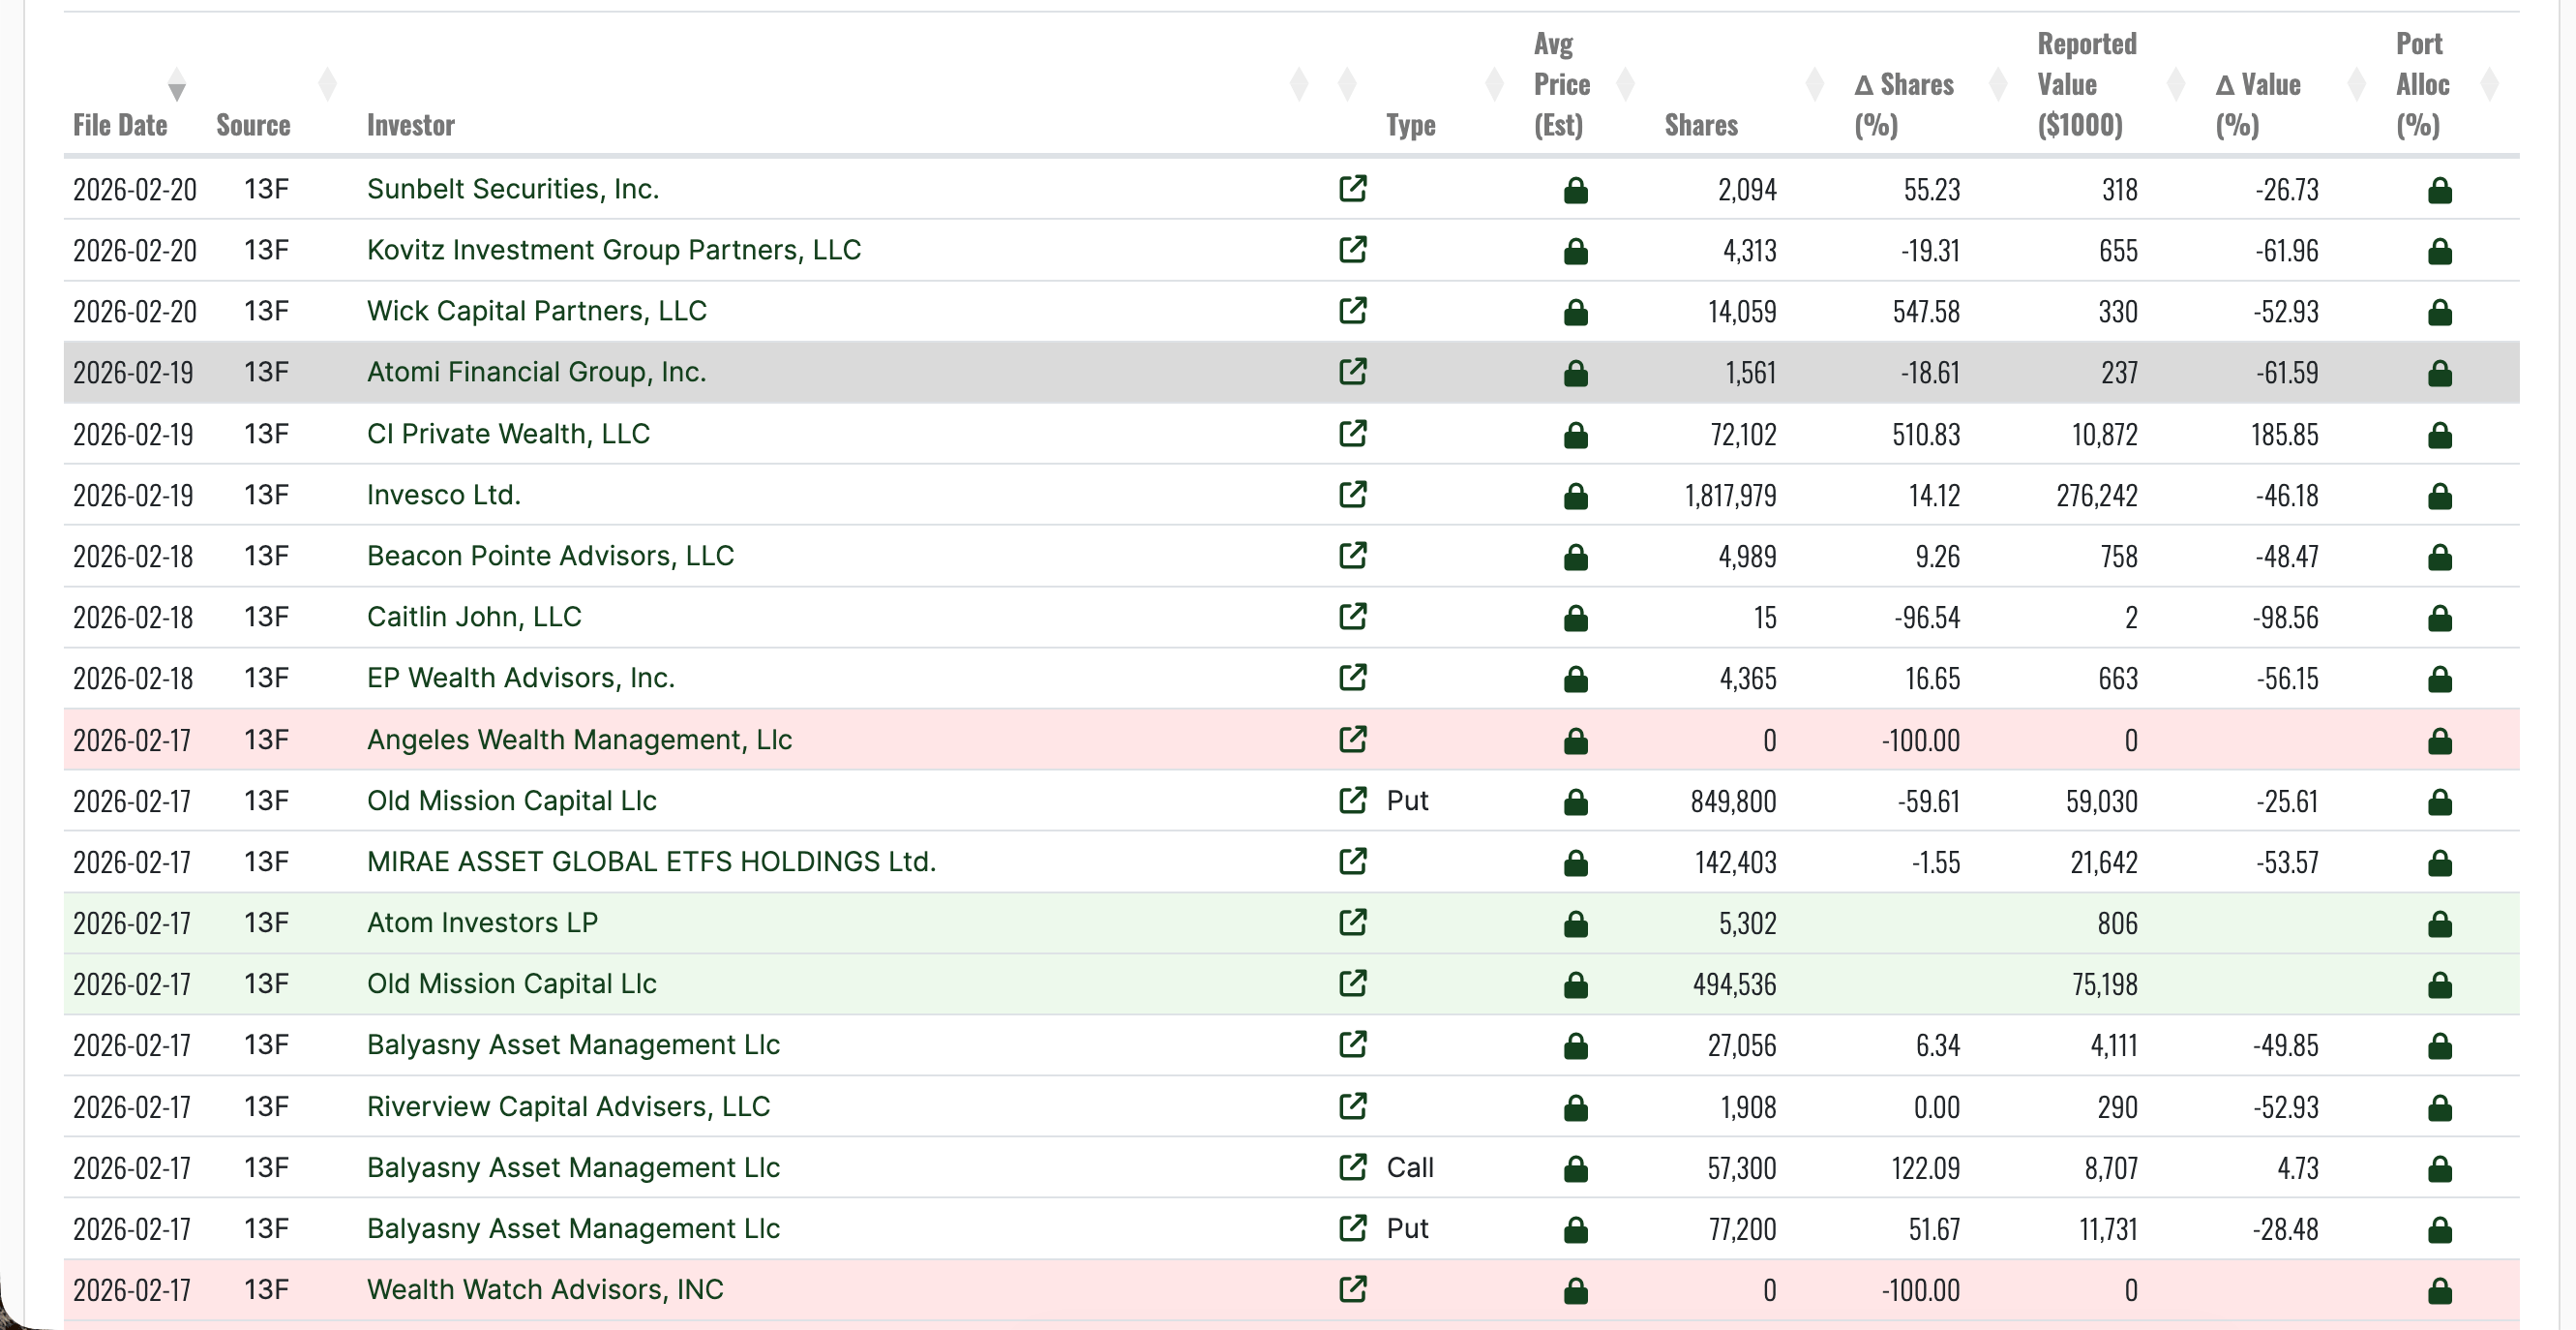Click the Atom Investors LP row entry
This screenshot has width=2576, height=1330.
[483, 923]
